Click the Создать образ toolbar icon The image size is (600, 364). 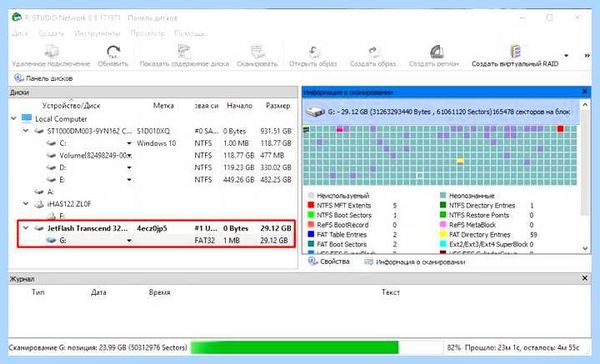tap(373, 51)
